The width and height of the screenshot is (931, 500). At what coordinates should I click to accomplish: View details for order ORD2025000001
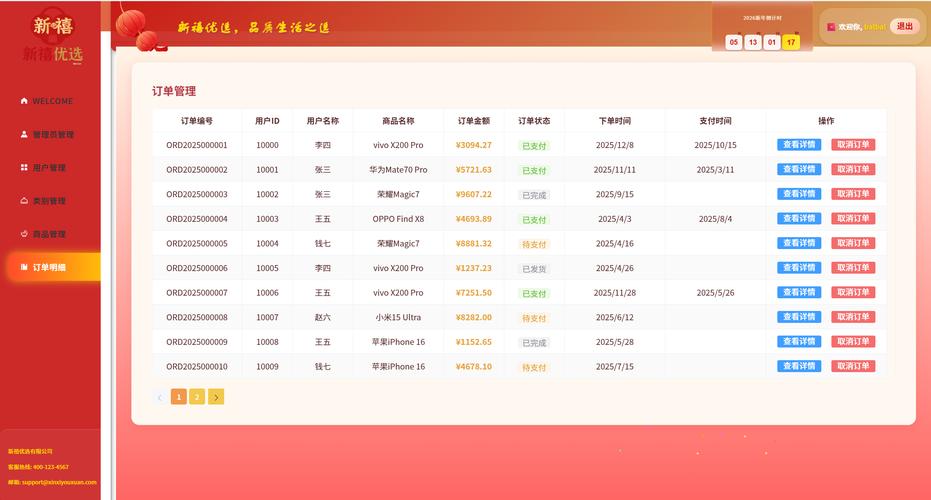pos(799,145)
